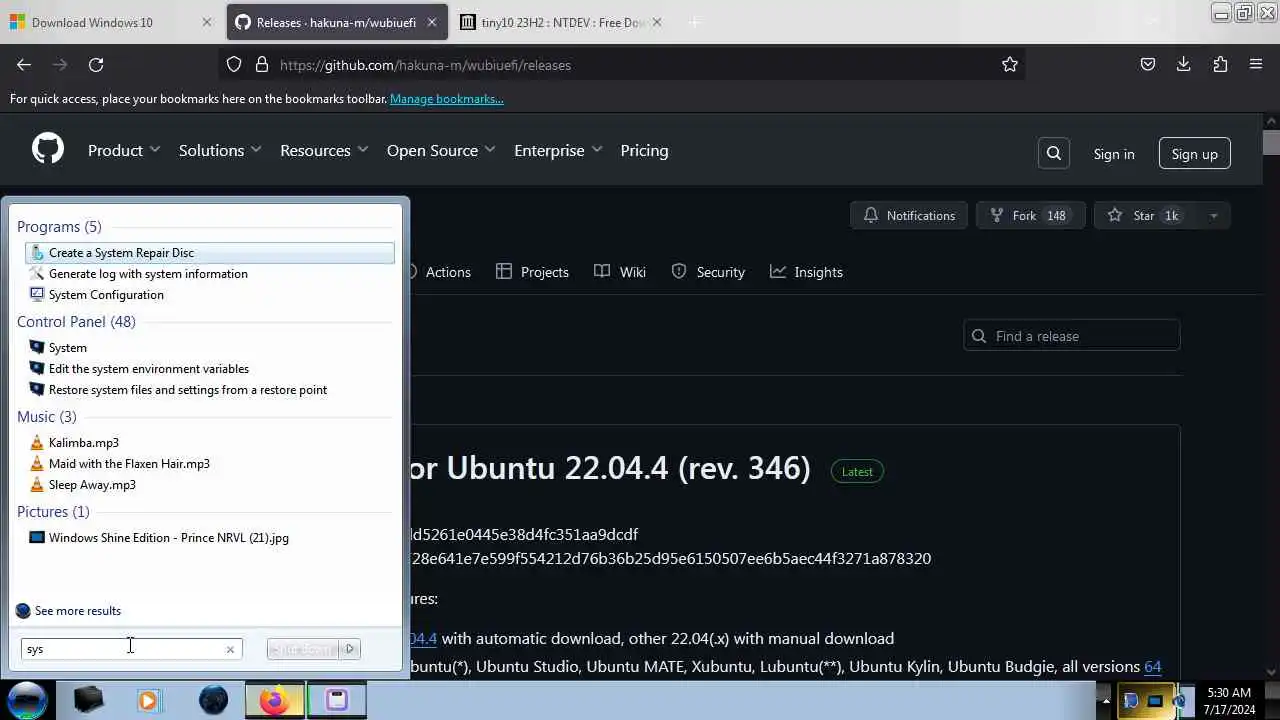The image size is (1280, 720).
Task: Open the dark globe taskbar icon
Action: tap(213, 700)
